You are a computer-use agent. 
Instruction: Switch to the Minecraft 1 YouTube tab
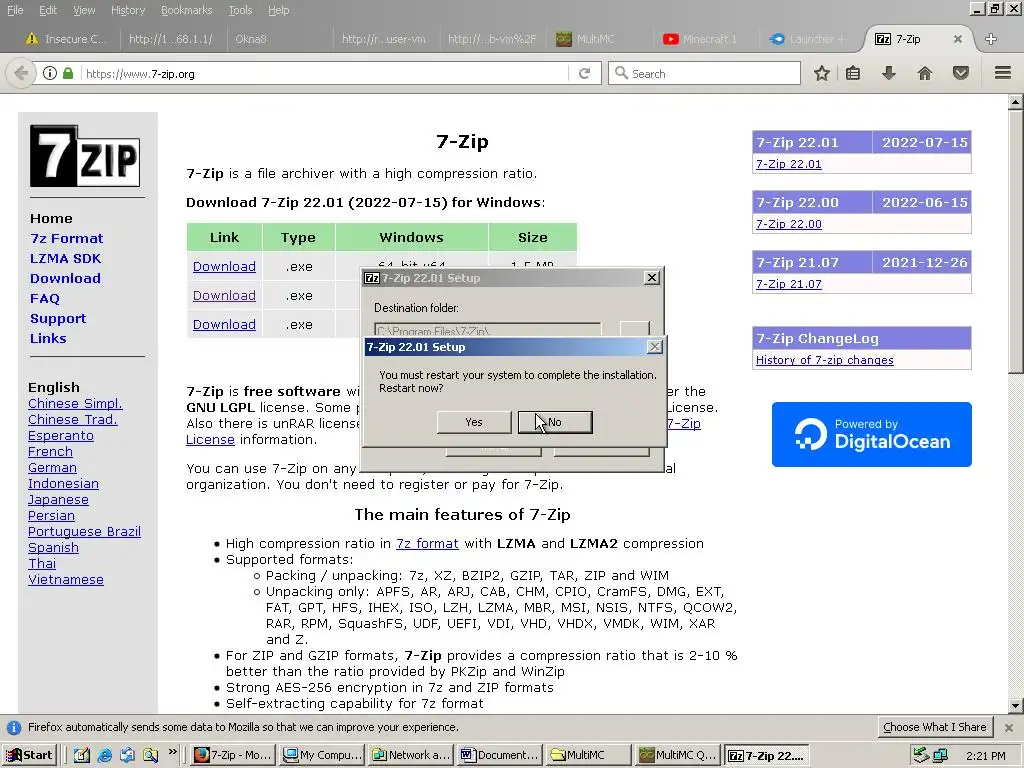coord(705,39)
